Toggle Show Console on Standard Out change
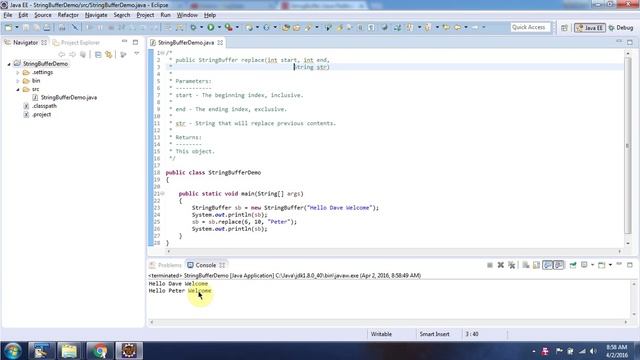This screenshot has height=360, width=640. click(x=548, y=265)
